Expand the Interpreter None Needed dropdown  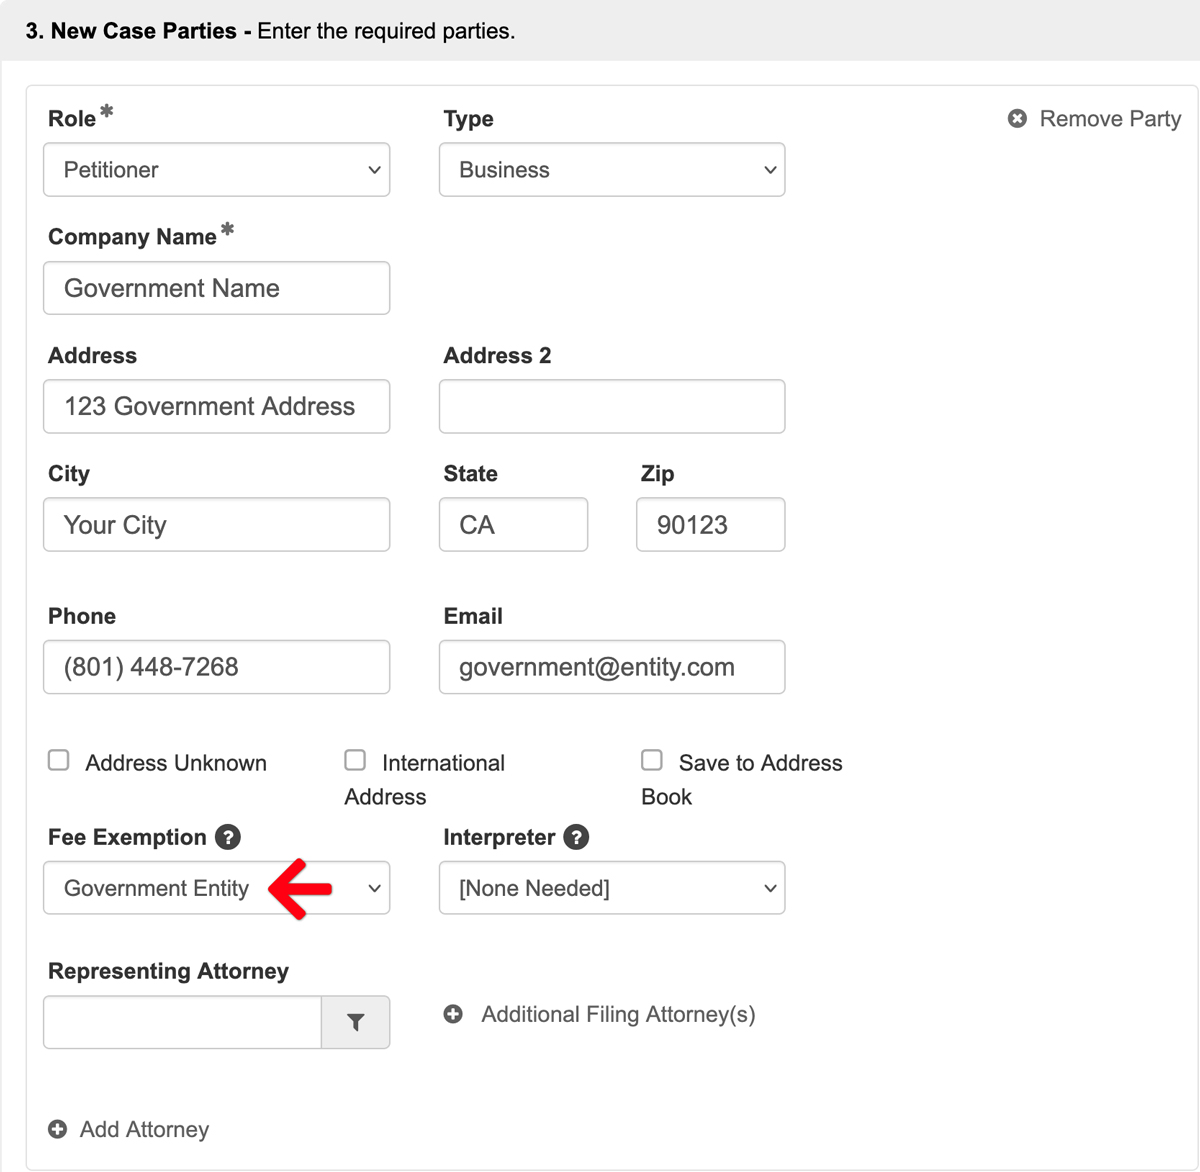click(611, 888)
